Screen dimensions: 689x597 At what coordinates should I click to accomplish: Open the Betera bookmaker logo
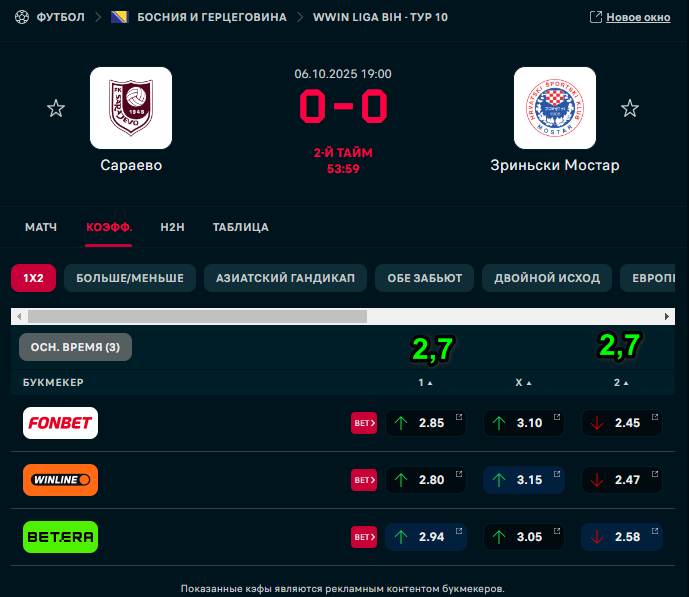pos(60,537)
